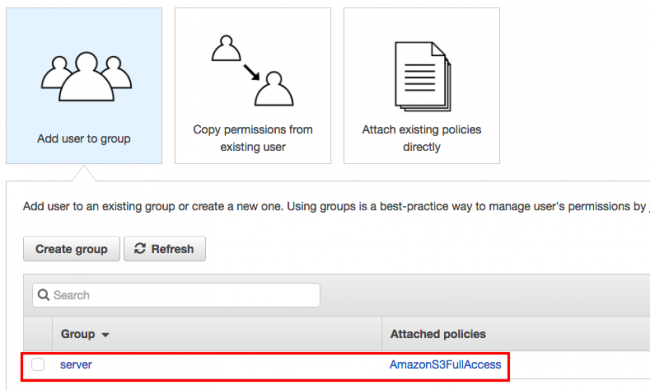Click the three-people group icon
The image size is (650, 390).
(86, 77)
